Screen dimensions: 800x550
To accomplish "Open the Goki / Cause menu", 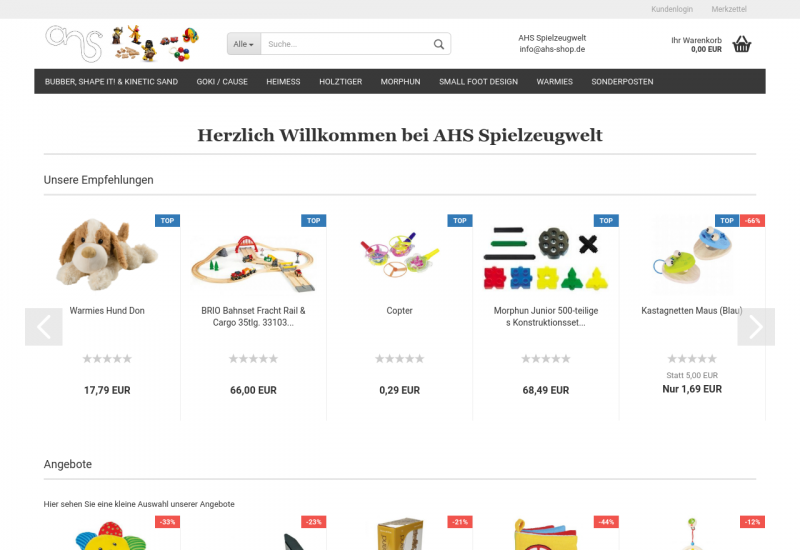I will coord(222,82).
